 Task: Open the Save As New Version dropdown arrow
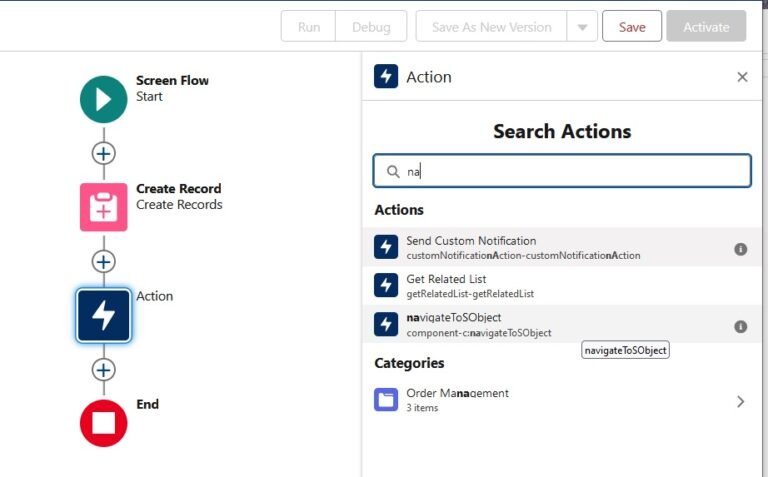pos(582,27)
